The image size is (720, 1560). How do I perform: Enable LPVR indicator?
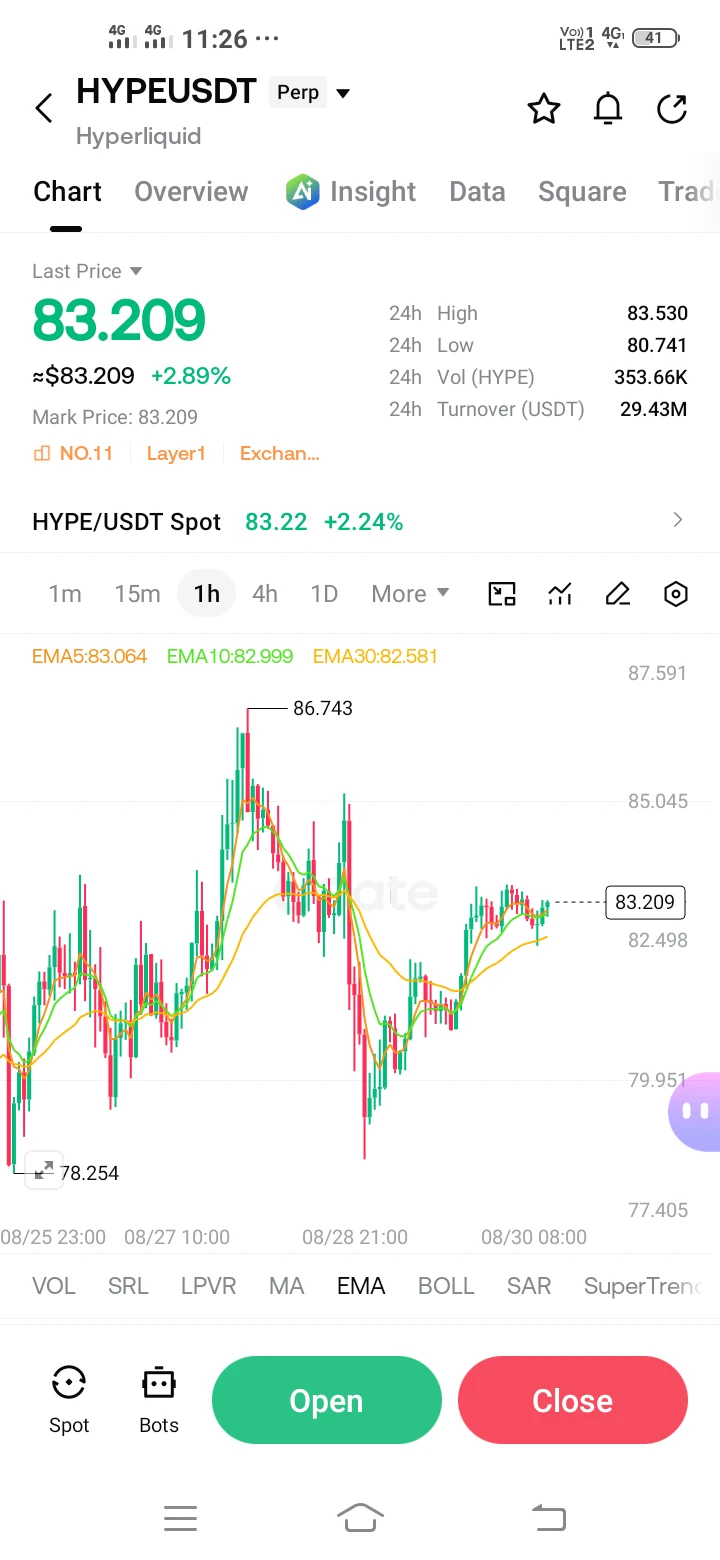tap(208, 1286)
